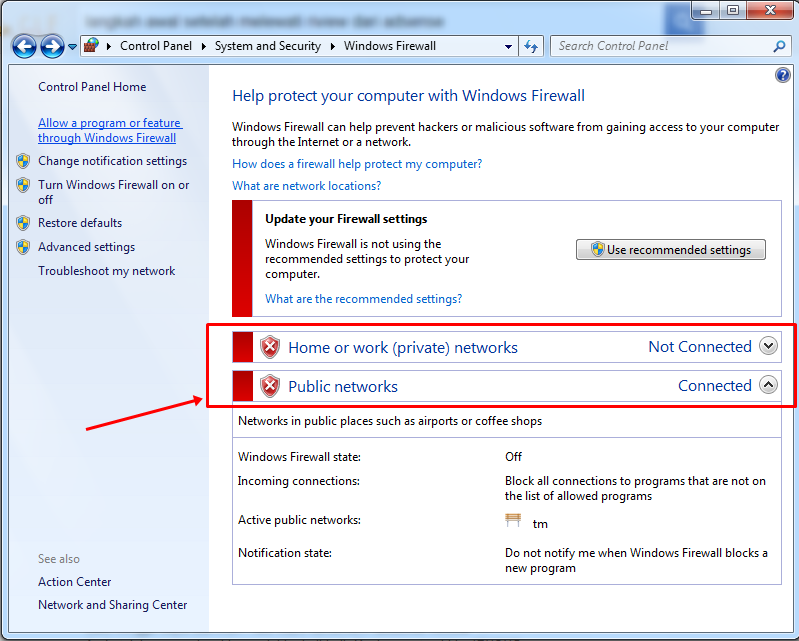Select Public networks heading
The width and height of the screenshot is (799, 641).
coord(343,386)
